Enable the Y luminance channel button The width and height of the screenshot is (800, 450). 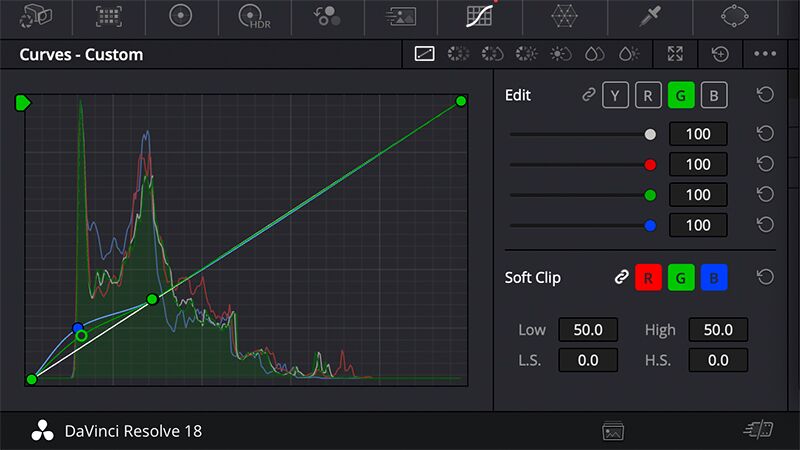(616, 96)
